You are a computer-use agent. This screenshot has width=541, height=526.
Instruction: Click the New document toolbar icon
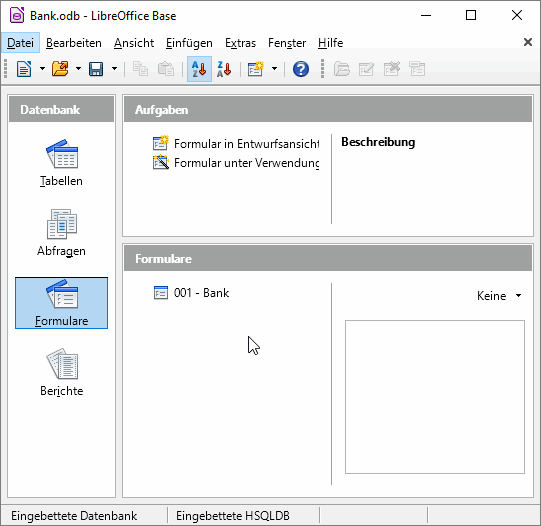24,69
